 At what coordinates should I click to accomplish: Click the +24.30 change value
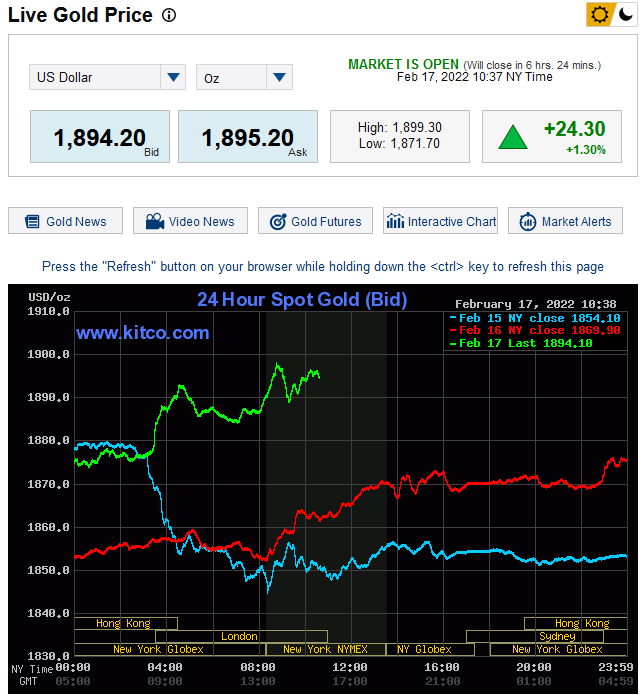574,129
